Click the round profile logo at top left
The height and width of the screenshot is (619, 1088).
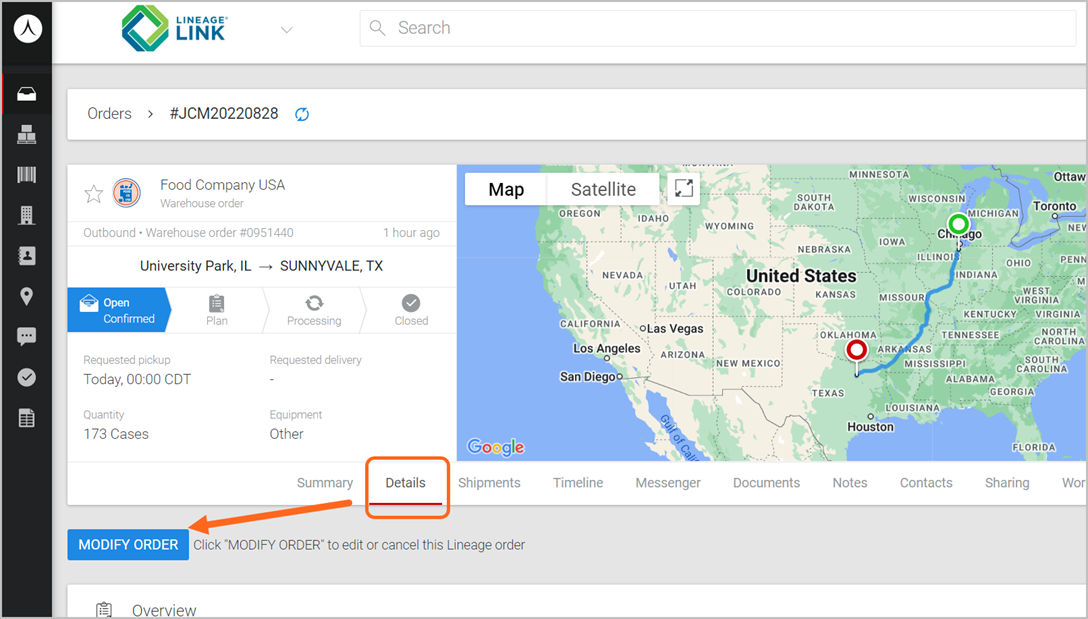pos(27,28)
